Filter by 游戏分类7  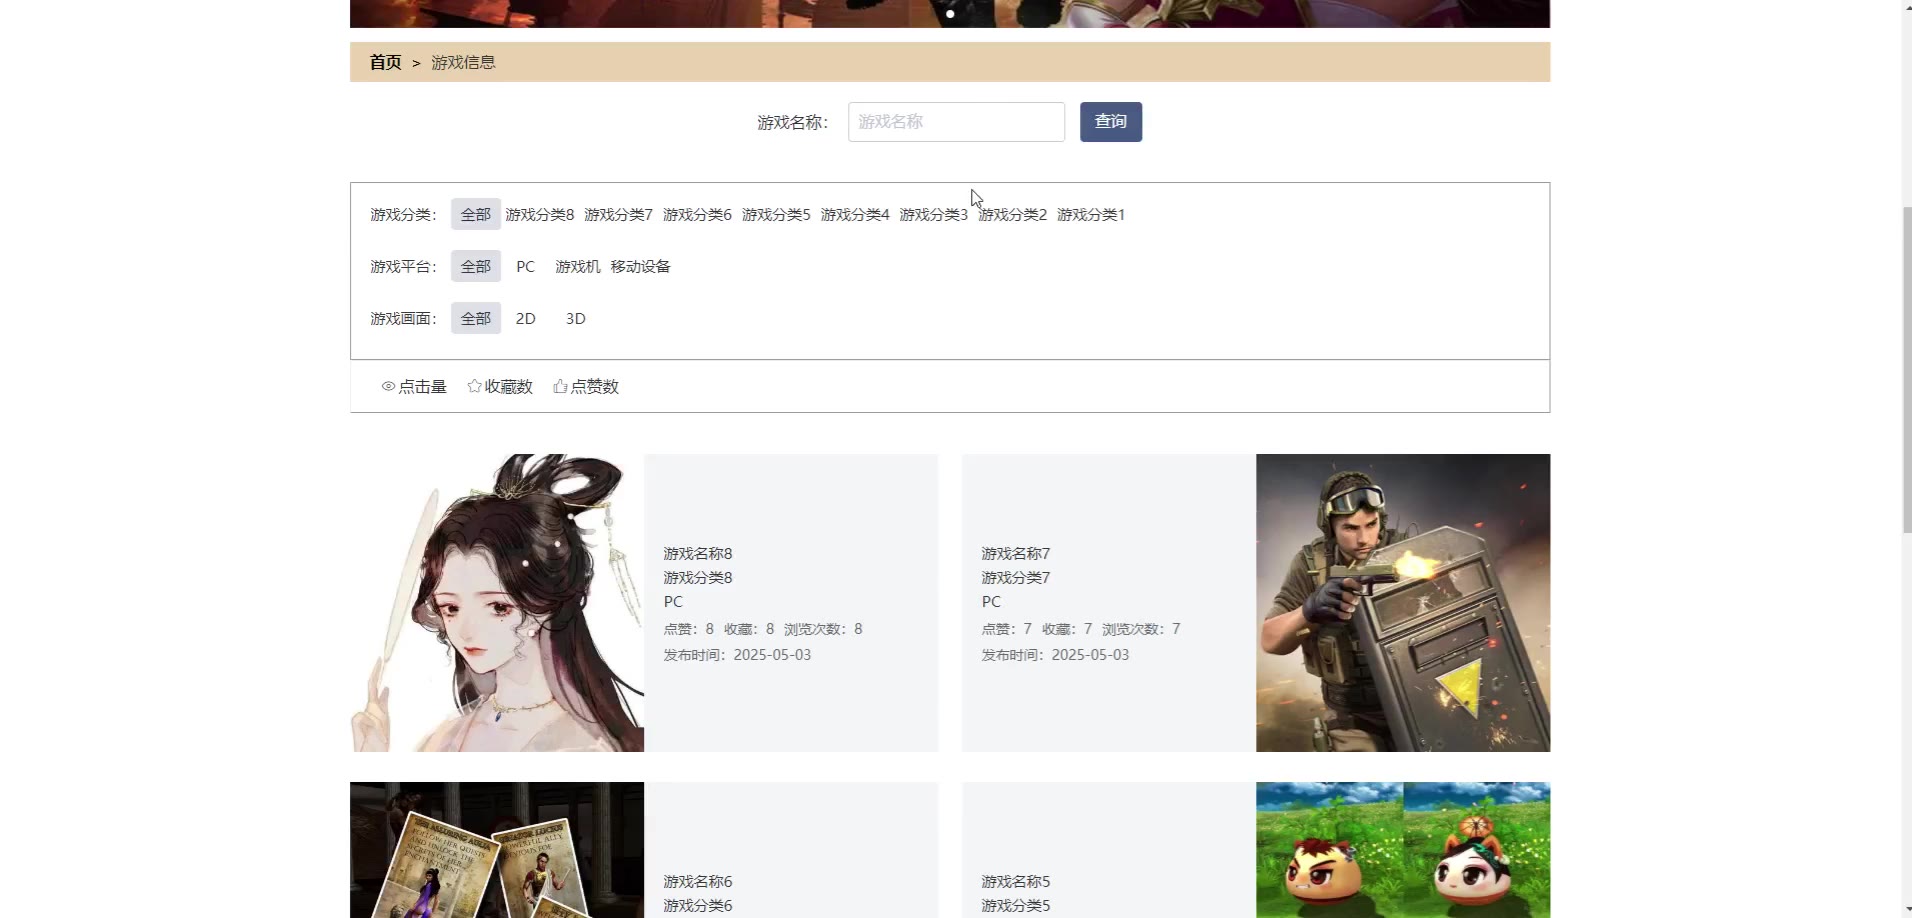coord(618,214)
